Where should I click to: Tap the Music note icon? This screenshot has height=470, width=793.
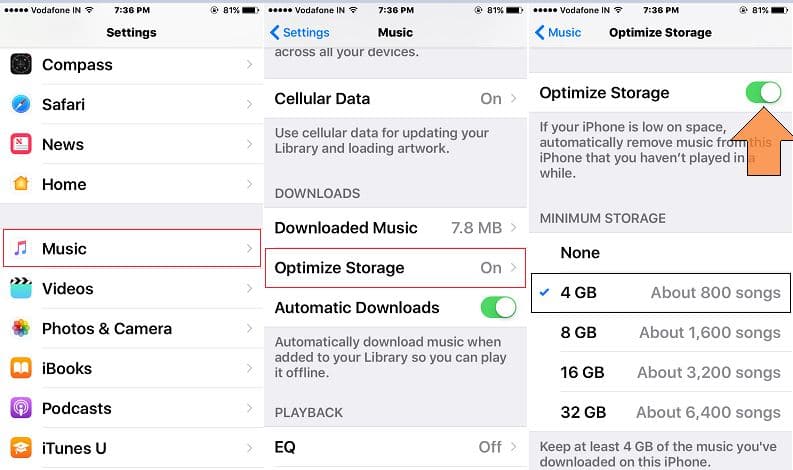pos(21,248)
